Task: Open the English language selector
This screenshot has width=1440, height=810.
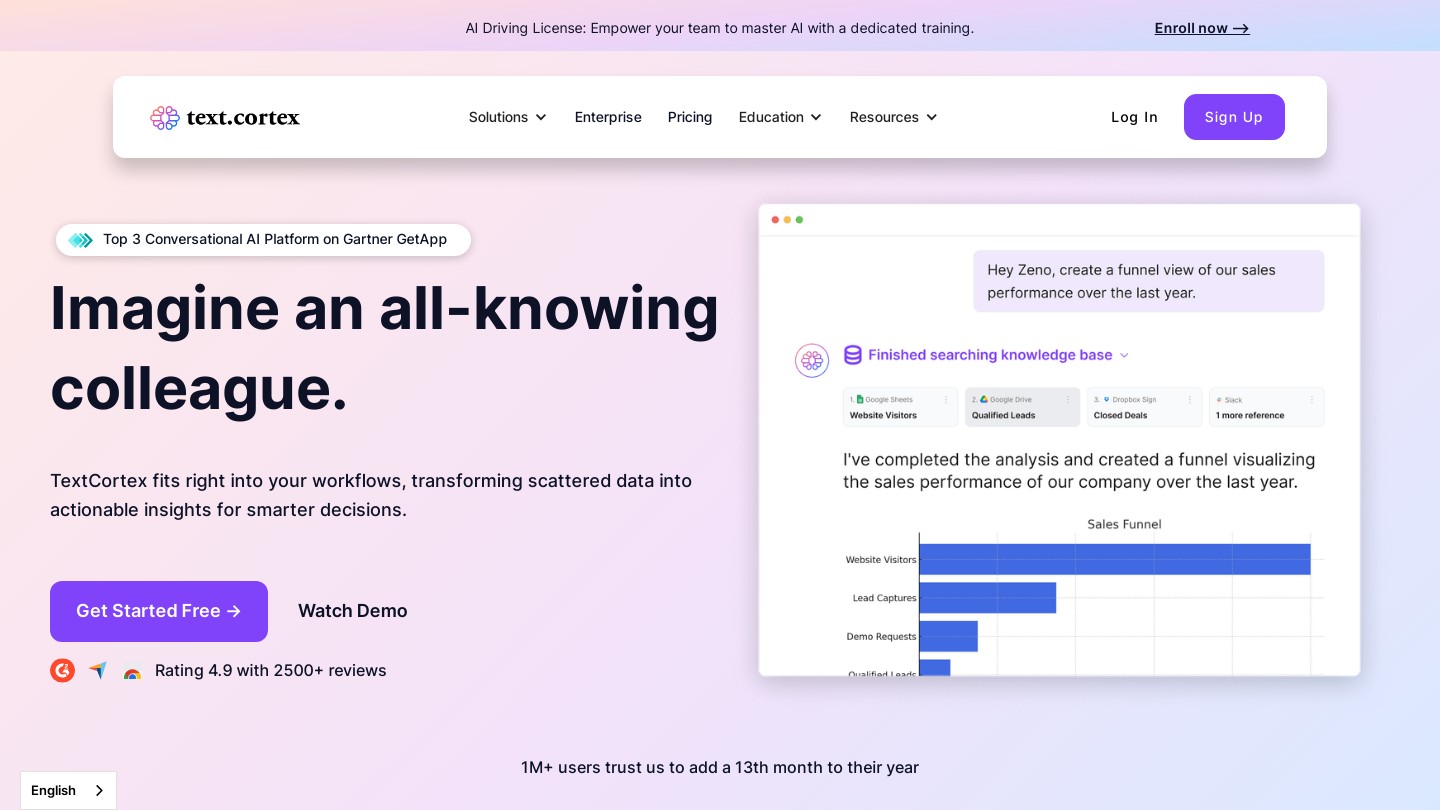Action: point(68,790)
